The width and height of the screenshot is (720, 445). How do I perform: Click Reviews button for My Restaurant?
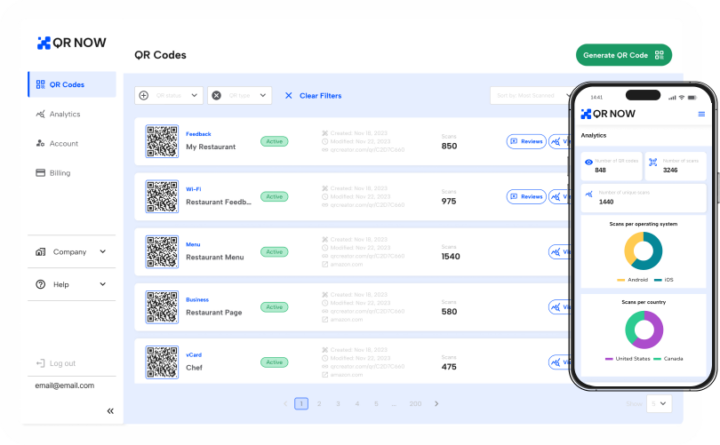click(x=526, y=141)
